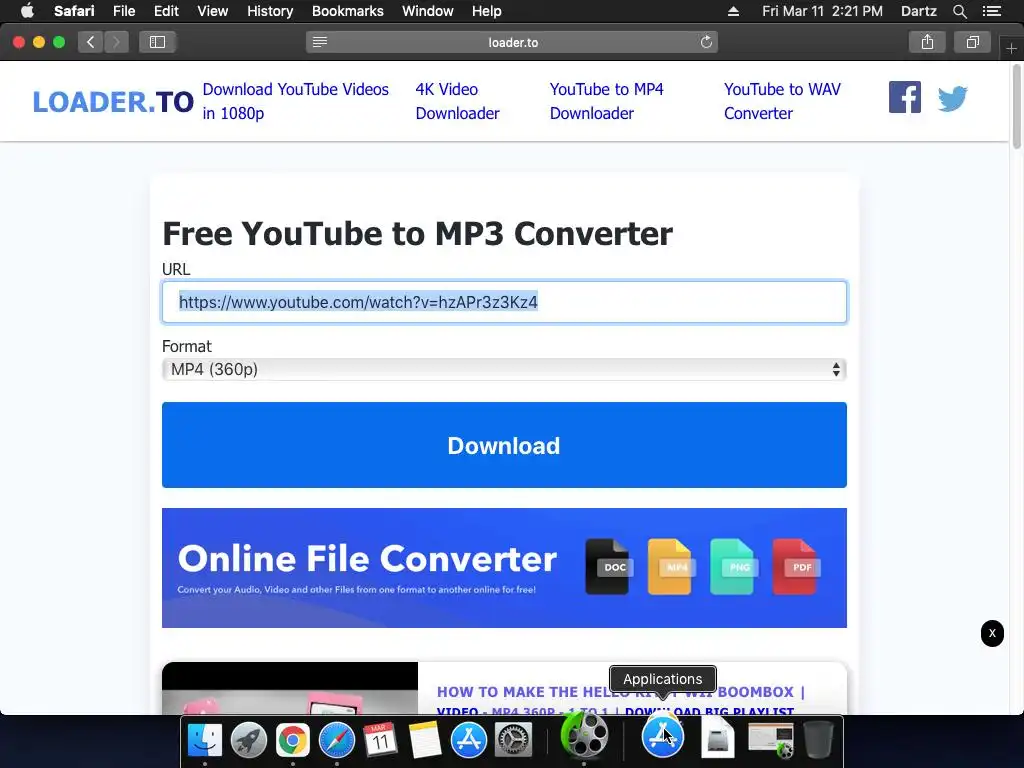Click the LOADER.TO logo

(x=113, y=102)
